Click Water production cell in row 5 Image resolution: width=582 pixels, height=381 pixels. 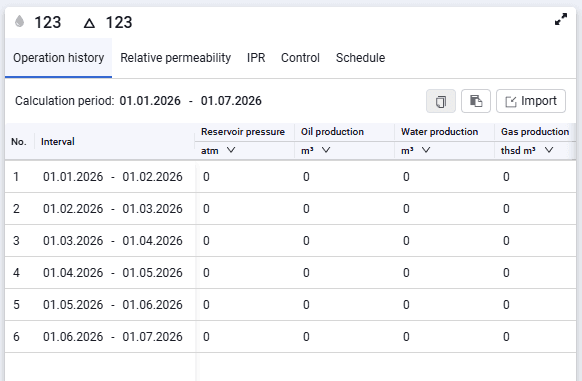tap(445, 305)
